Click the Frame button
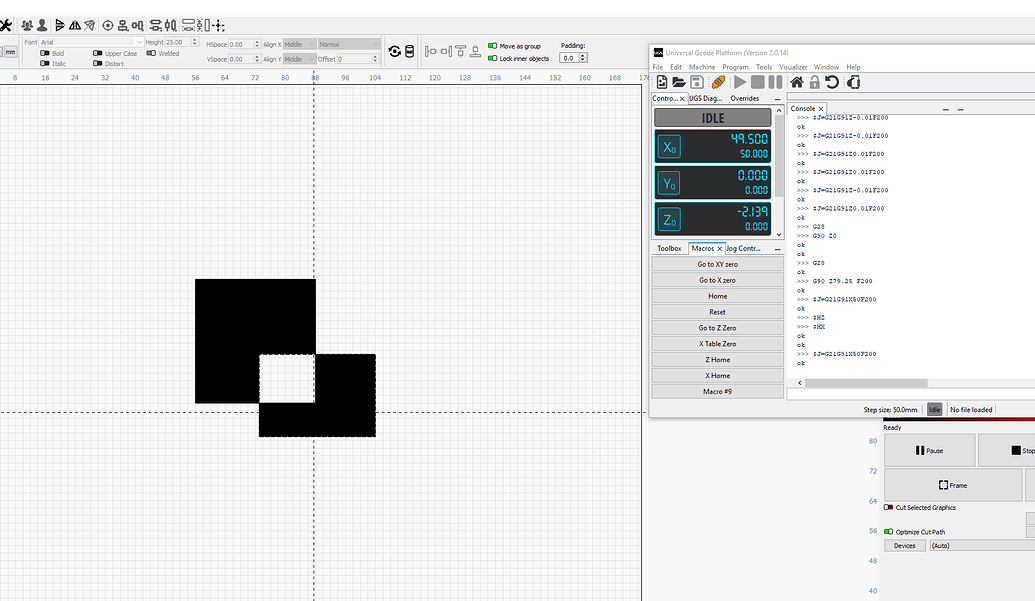 coord(951,485)
